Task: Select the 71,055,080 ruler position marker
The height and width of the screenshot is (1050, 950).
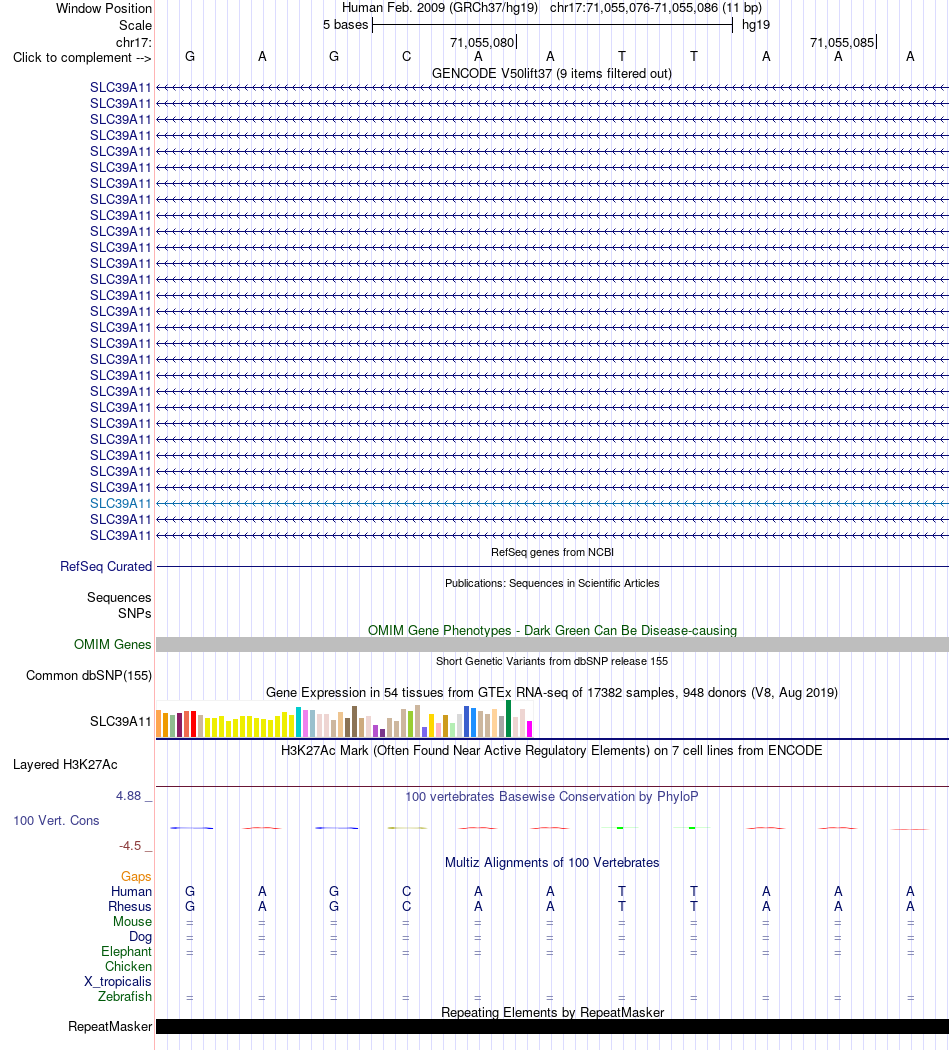Action: [x=482, y=42]
